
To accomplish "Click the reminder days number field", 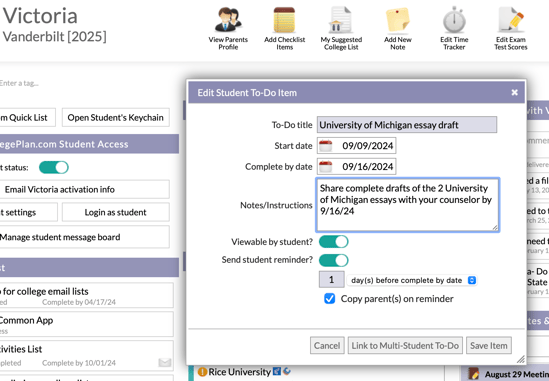I will [331, 280].
